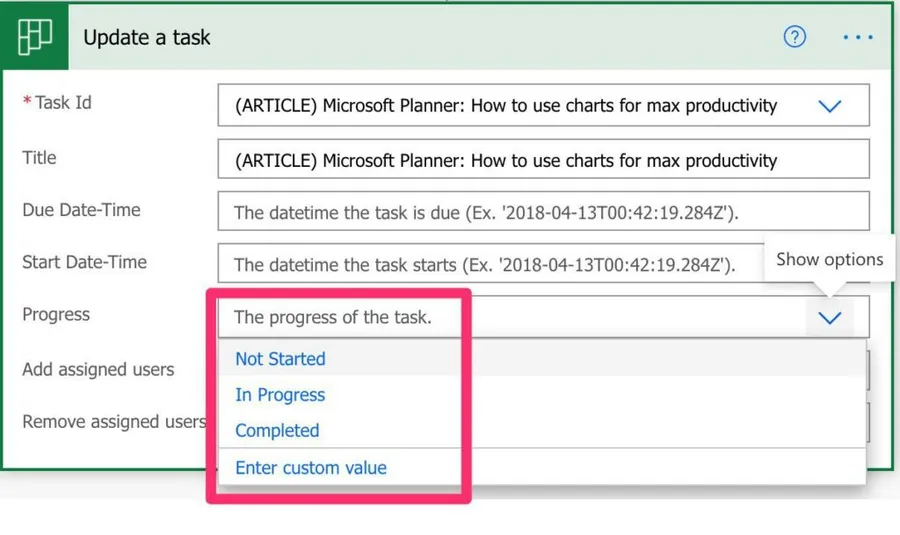Select the In Progress option

point(280,395)
